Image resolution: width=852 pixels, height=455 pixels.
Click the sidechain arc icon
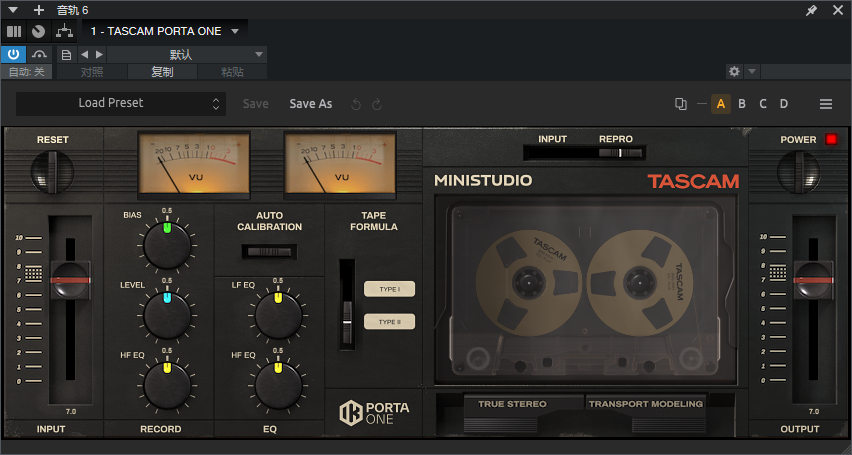tap(39, 54)
